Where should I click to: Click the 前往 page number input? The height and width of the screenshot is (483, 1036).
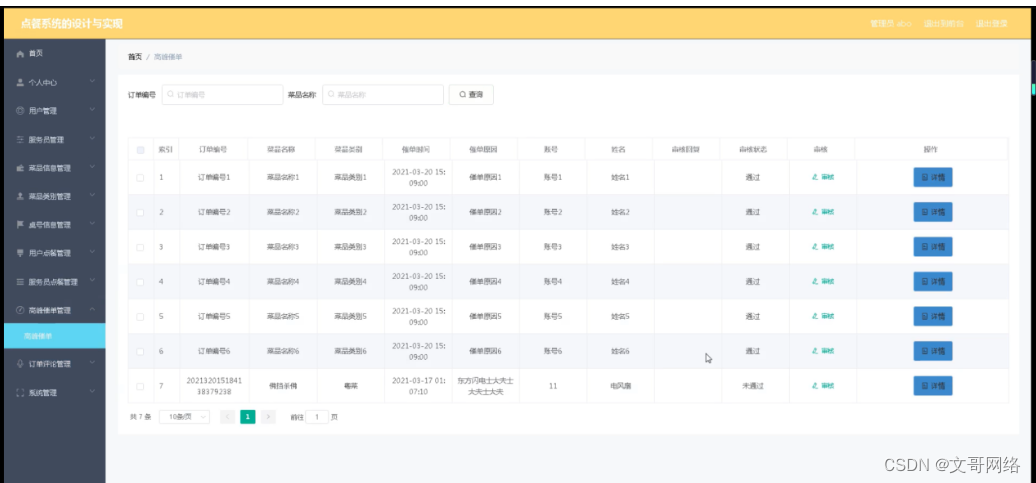[x=317, y=417]
